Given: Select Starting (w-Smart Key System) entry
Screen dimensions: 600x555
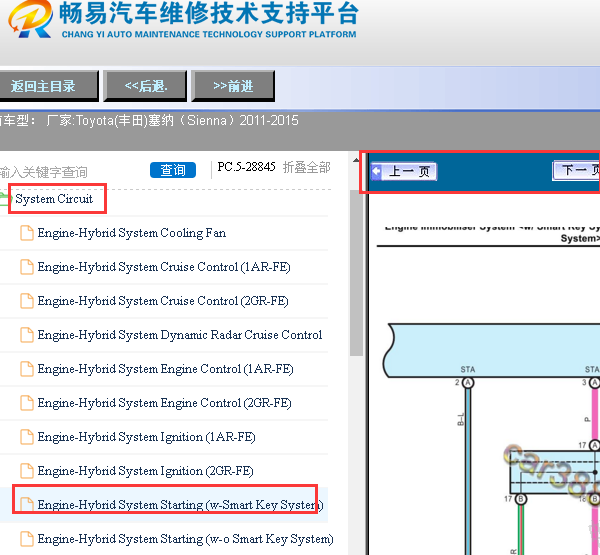Looking at the screenshot, I should 180,505.
